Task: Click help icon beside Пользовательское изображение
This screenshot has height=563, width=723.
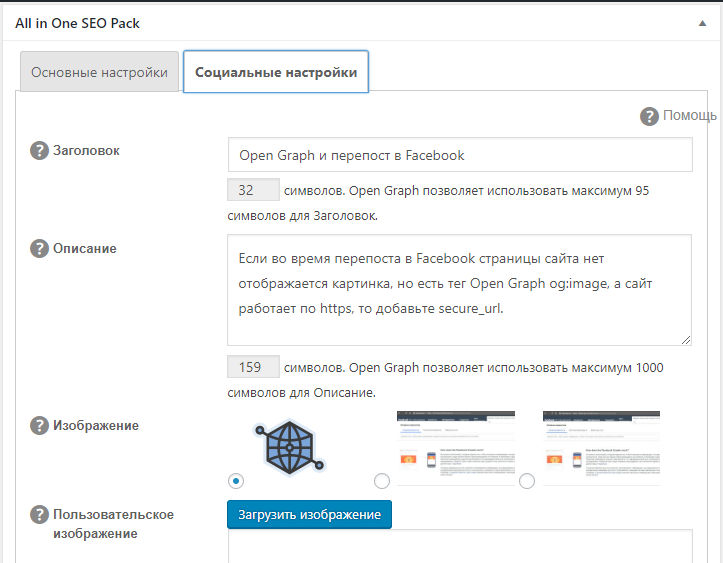Action: click(40, 515)
